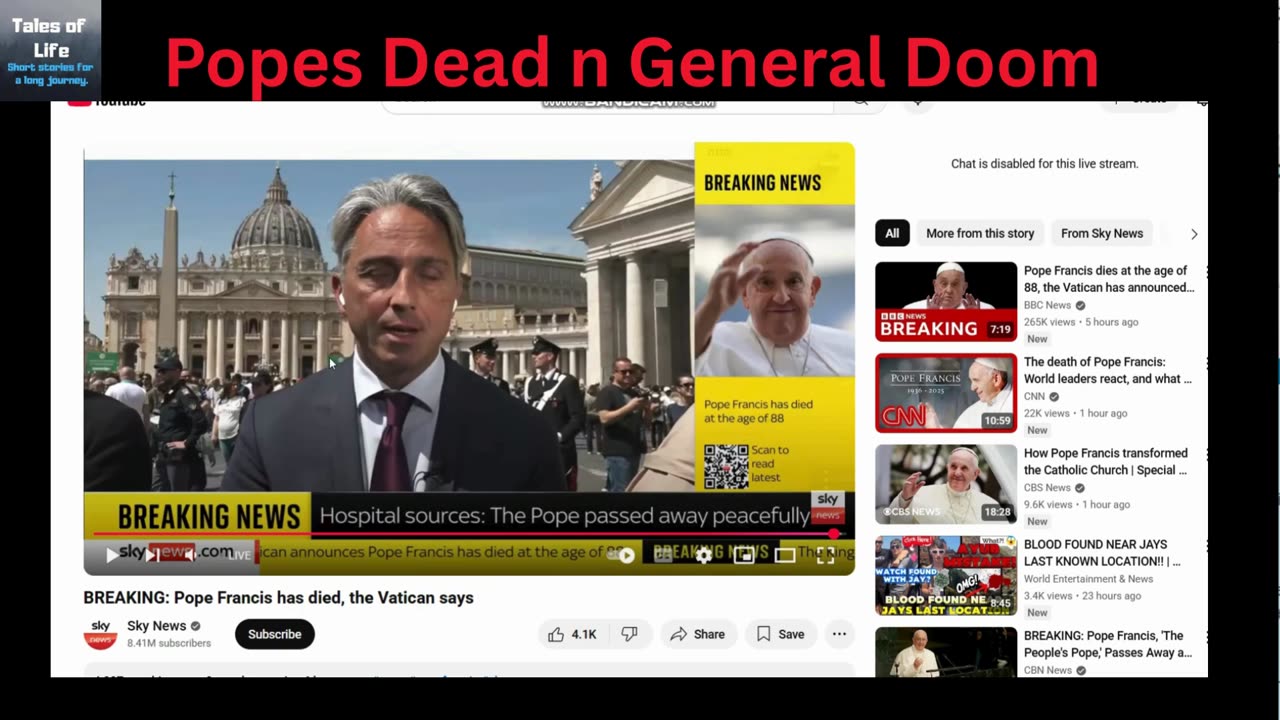Screen dimensions: 1280x720
Task: Toggle subtitles/captions in video player
Action: pyautogui.click(x=663, y=555)
